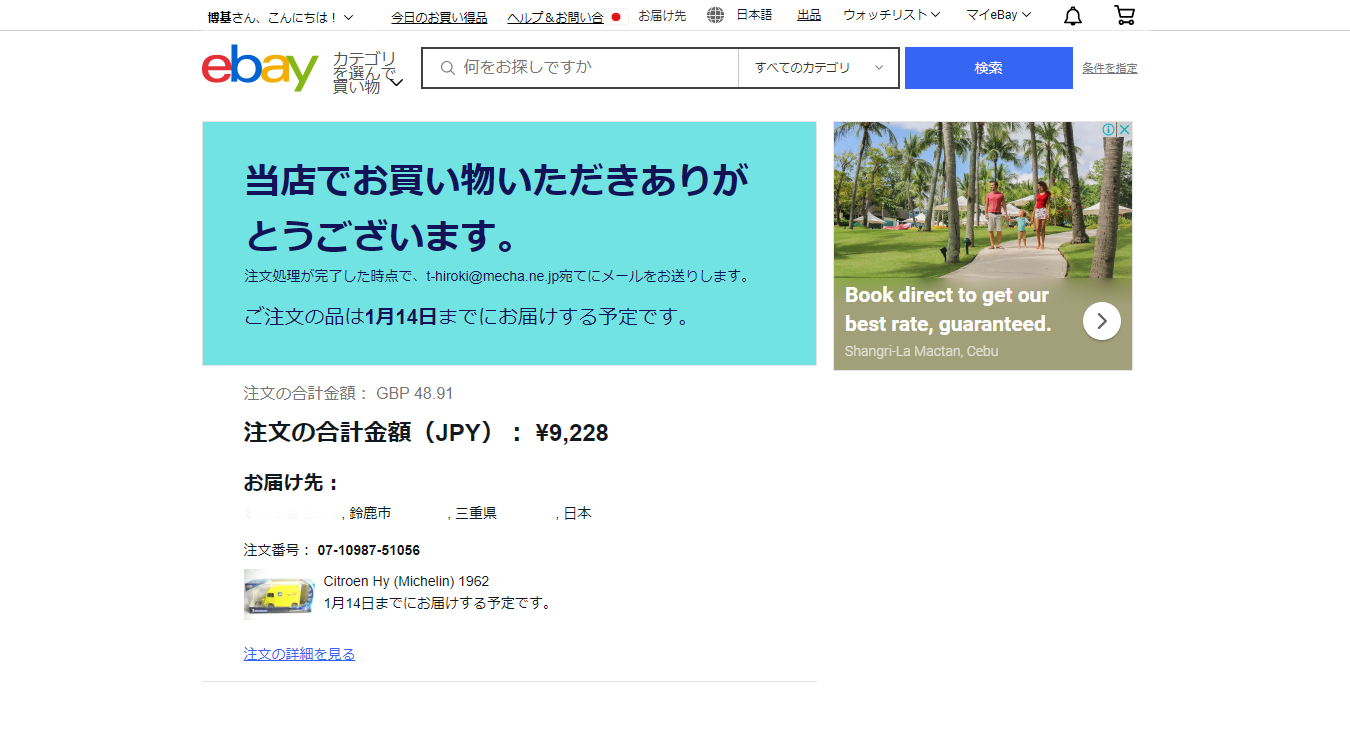This screenshot has width=1350, height=738.
Task: Click the globe language icon
Action: click(715, 15)
